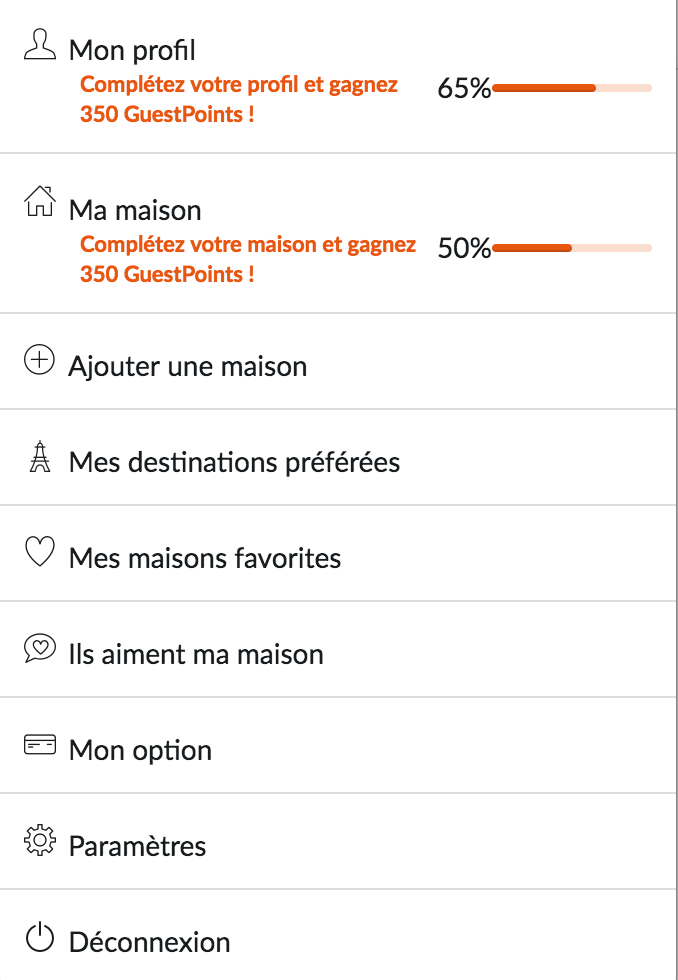Select the profile silhouette icon
The width and height of the screenshot is (678, 980).
coord(39,42)
